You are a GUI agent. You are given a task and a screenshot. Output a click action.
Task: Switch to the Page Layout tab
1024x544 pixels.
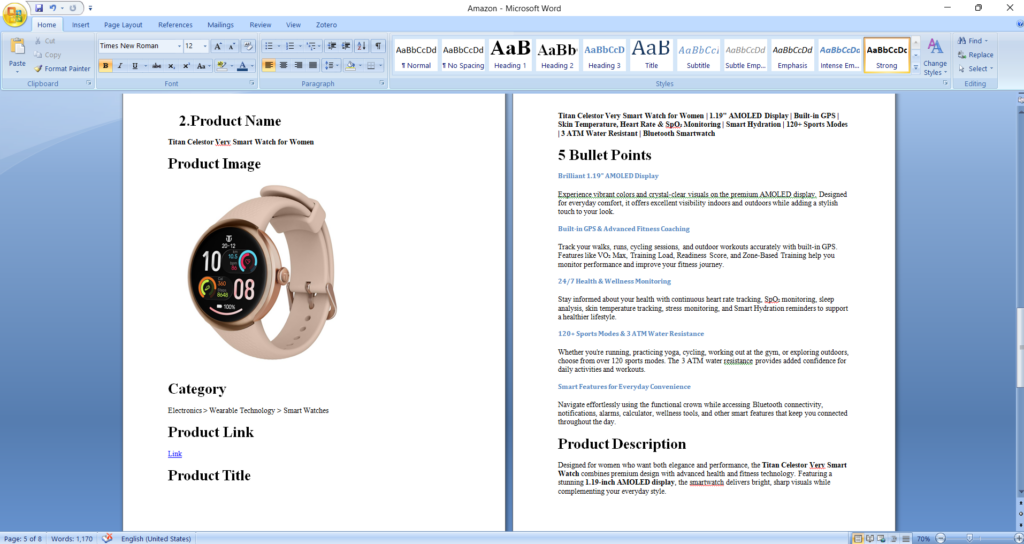[x=123, y=25]
